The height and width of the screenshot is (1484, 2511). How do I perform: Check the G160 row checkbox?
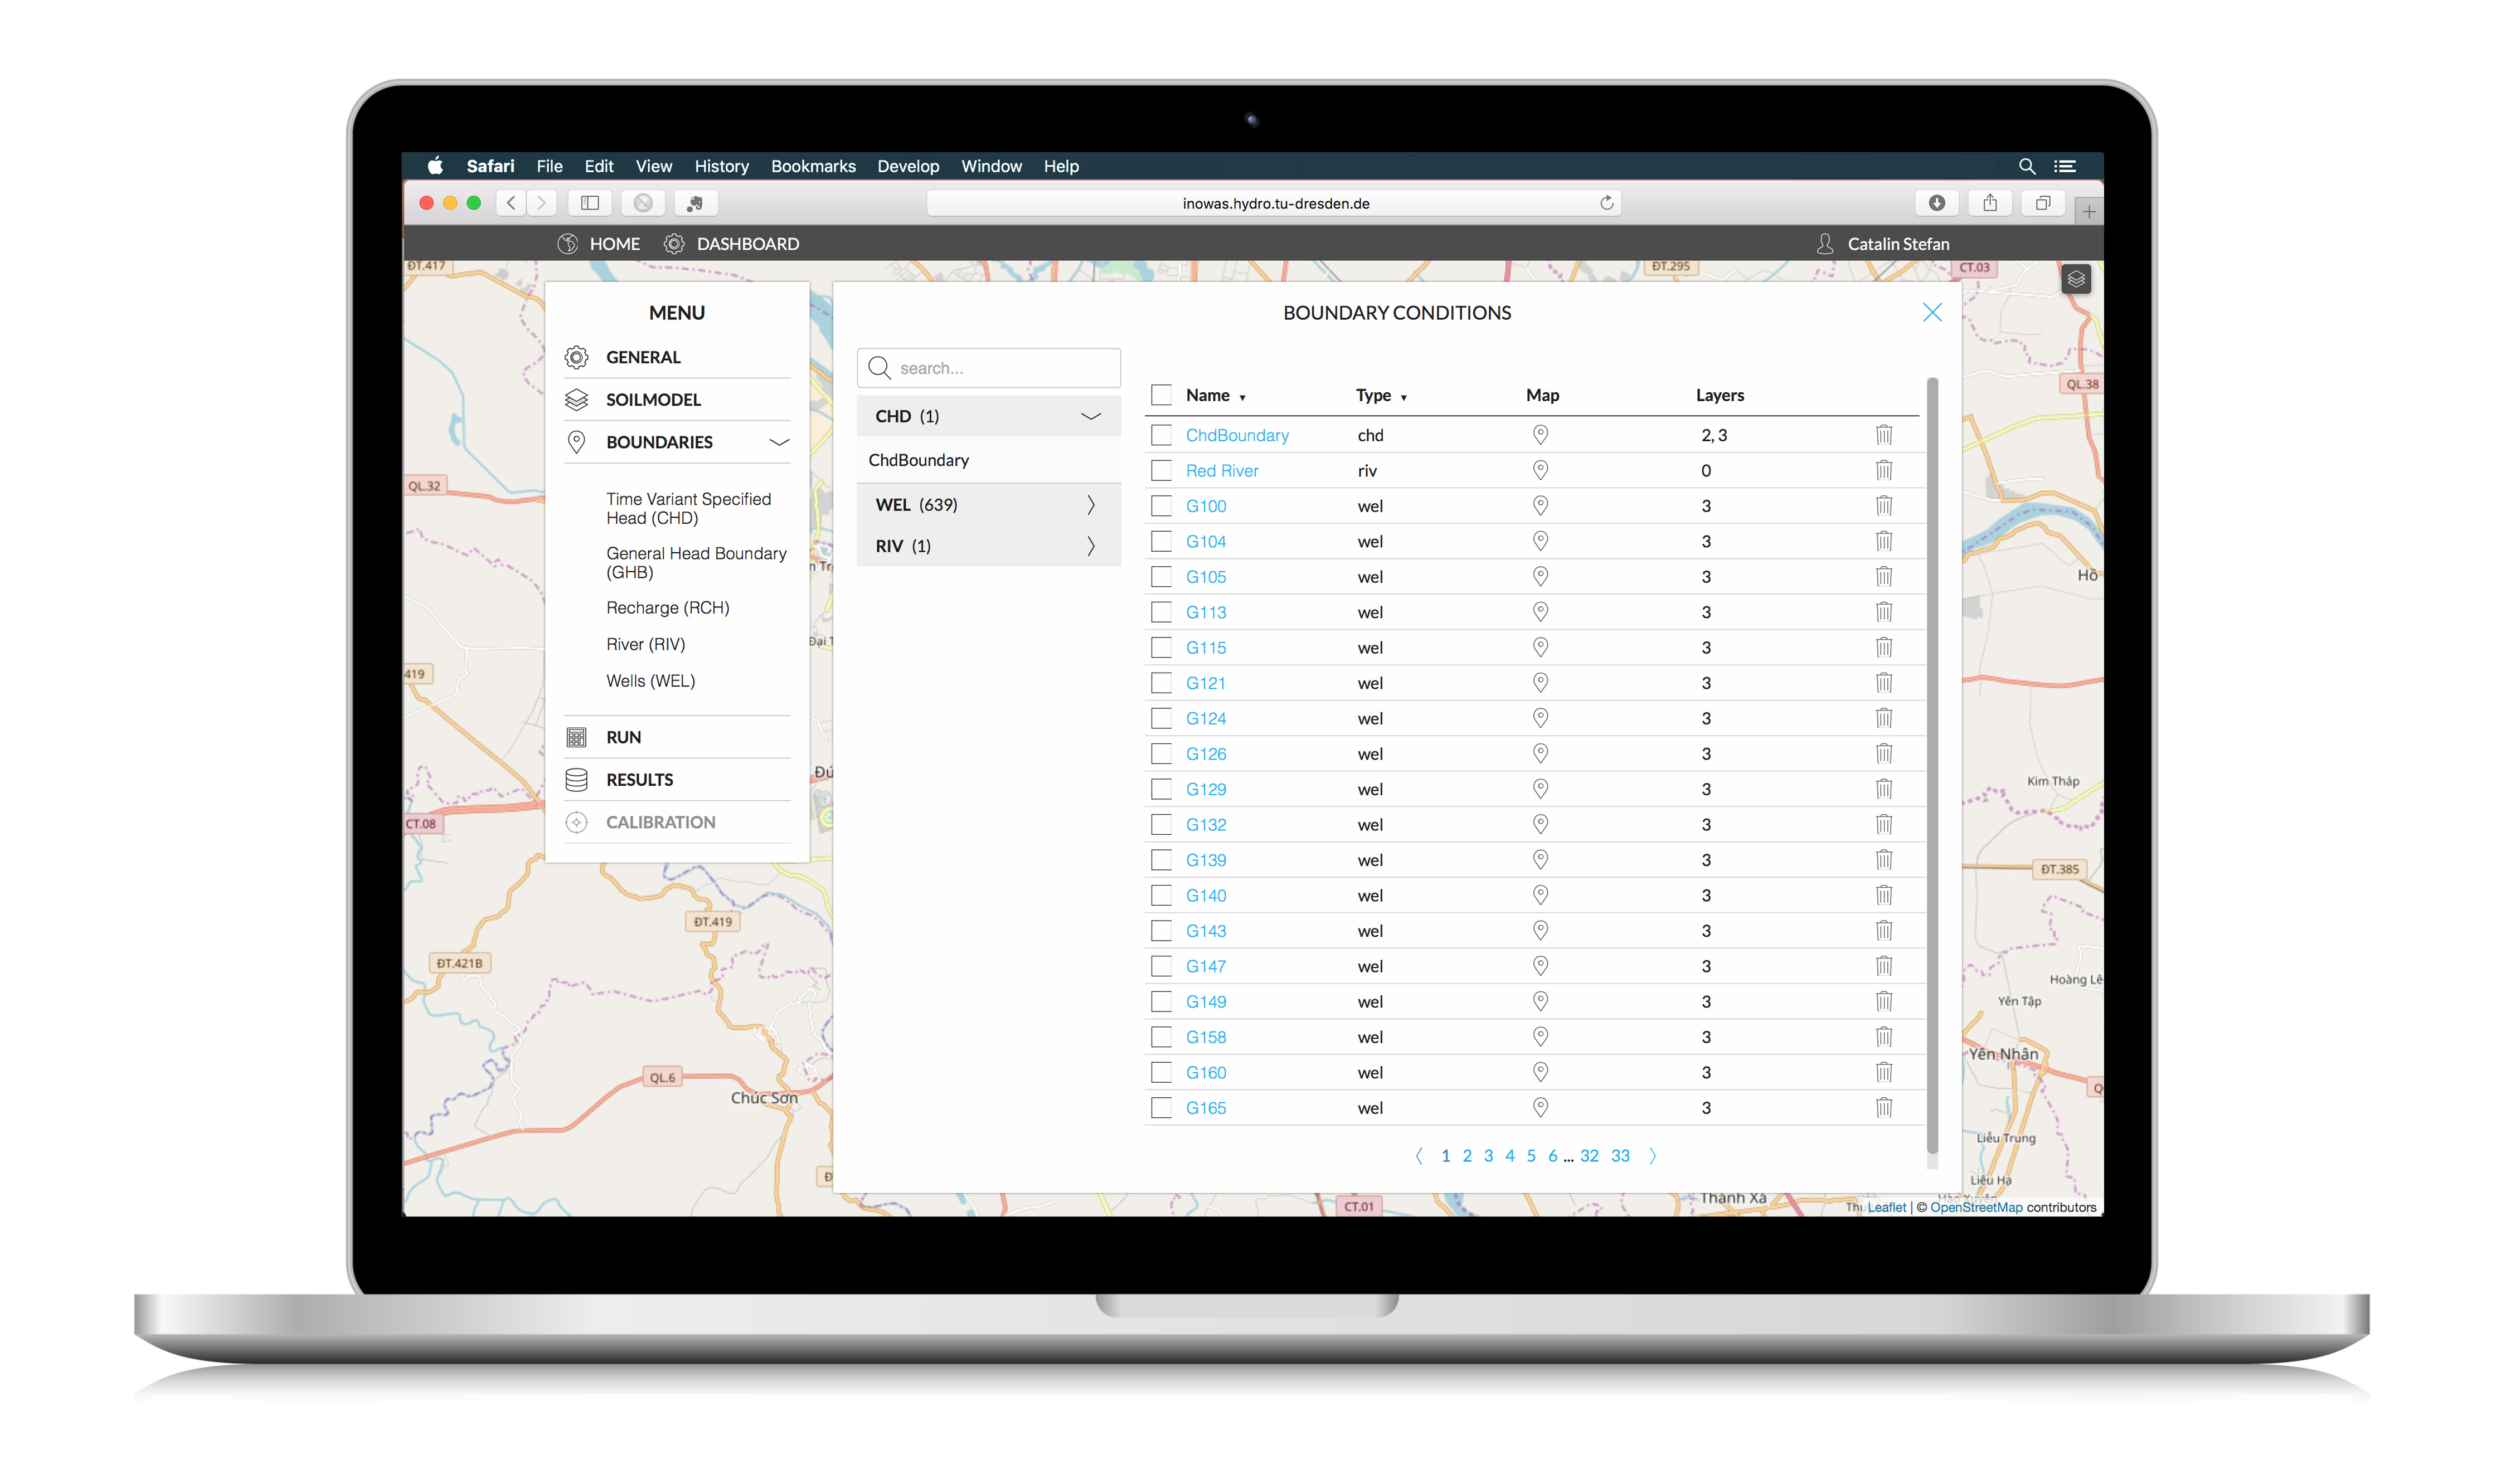click(x=1160, y=1072)
